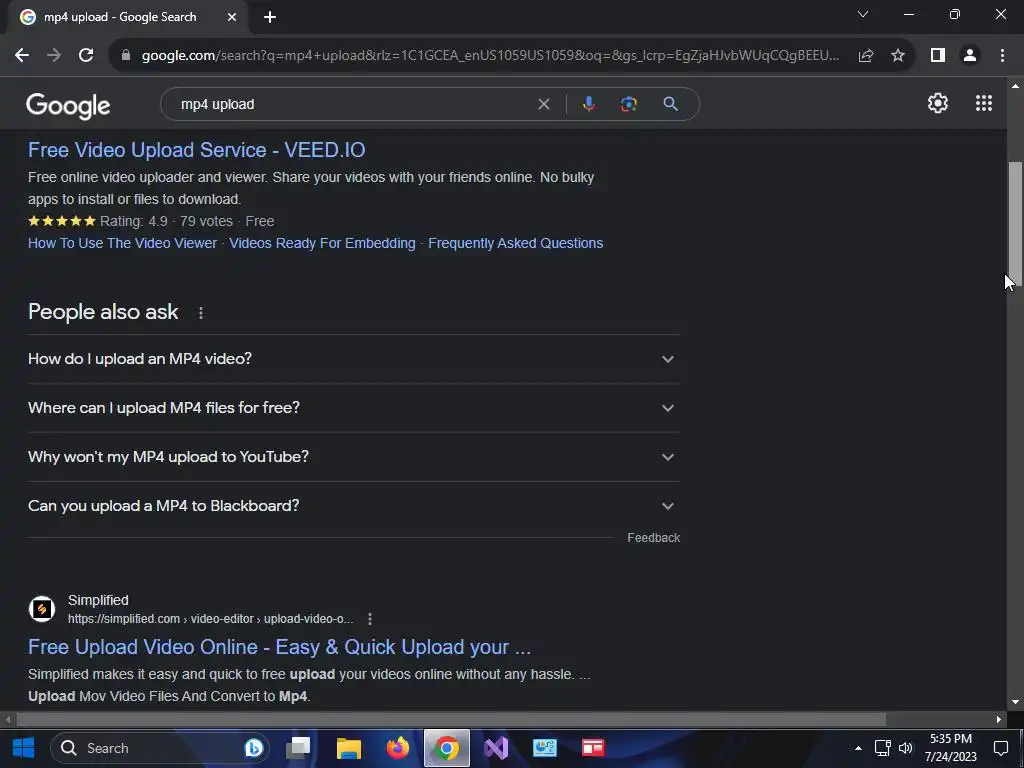Image resolution: width=1024 pixels, height=768 pixels.
Task: Click the scroll down arrow
Action: 1015,703
